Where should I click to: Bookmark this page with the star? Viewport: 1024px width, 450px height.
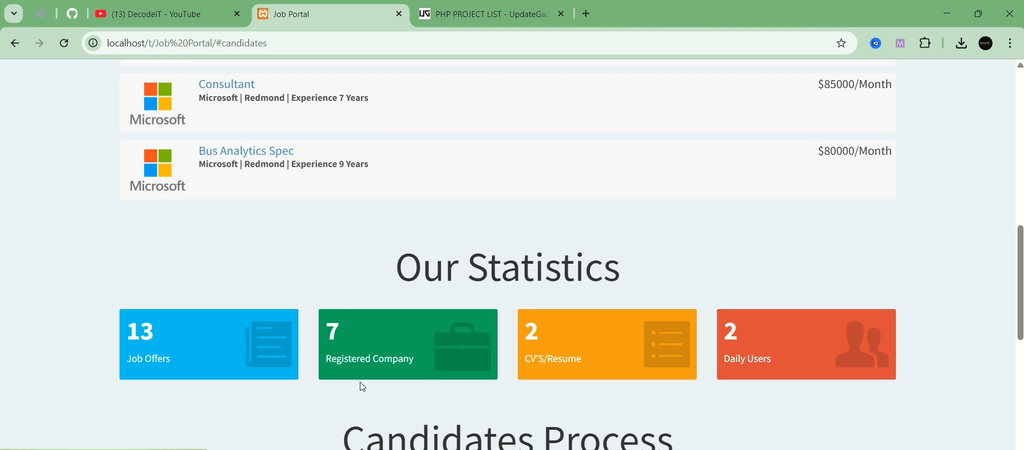pyautogui.click(x=841, y=43)
